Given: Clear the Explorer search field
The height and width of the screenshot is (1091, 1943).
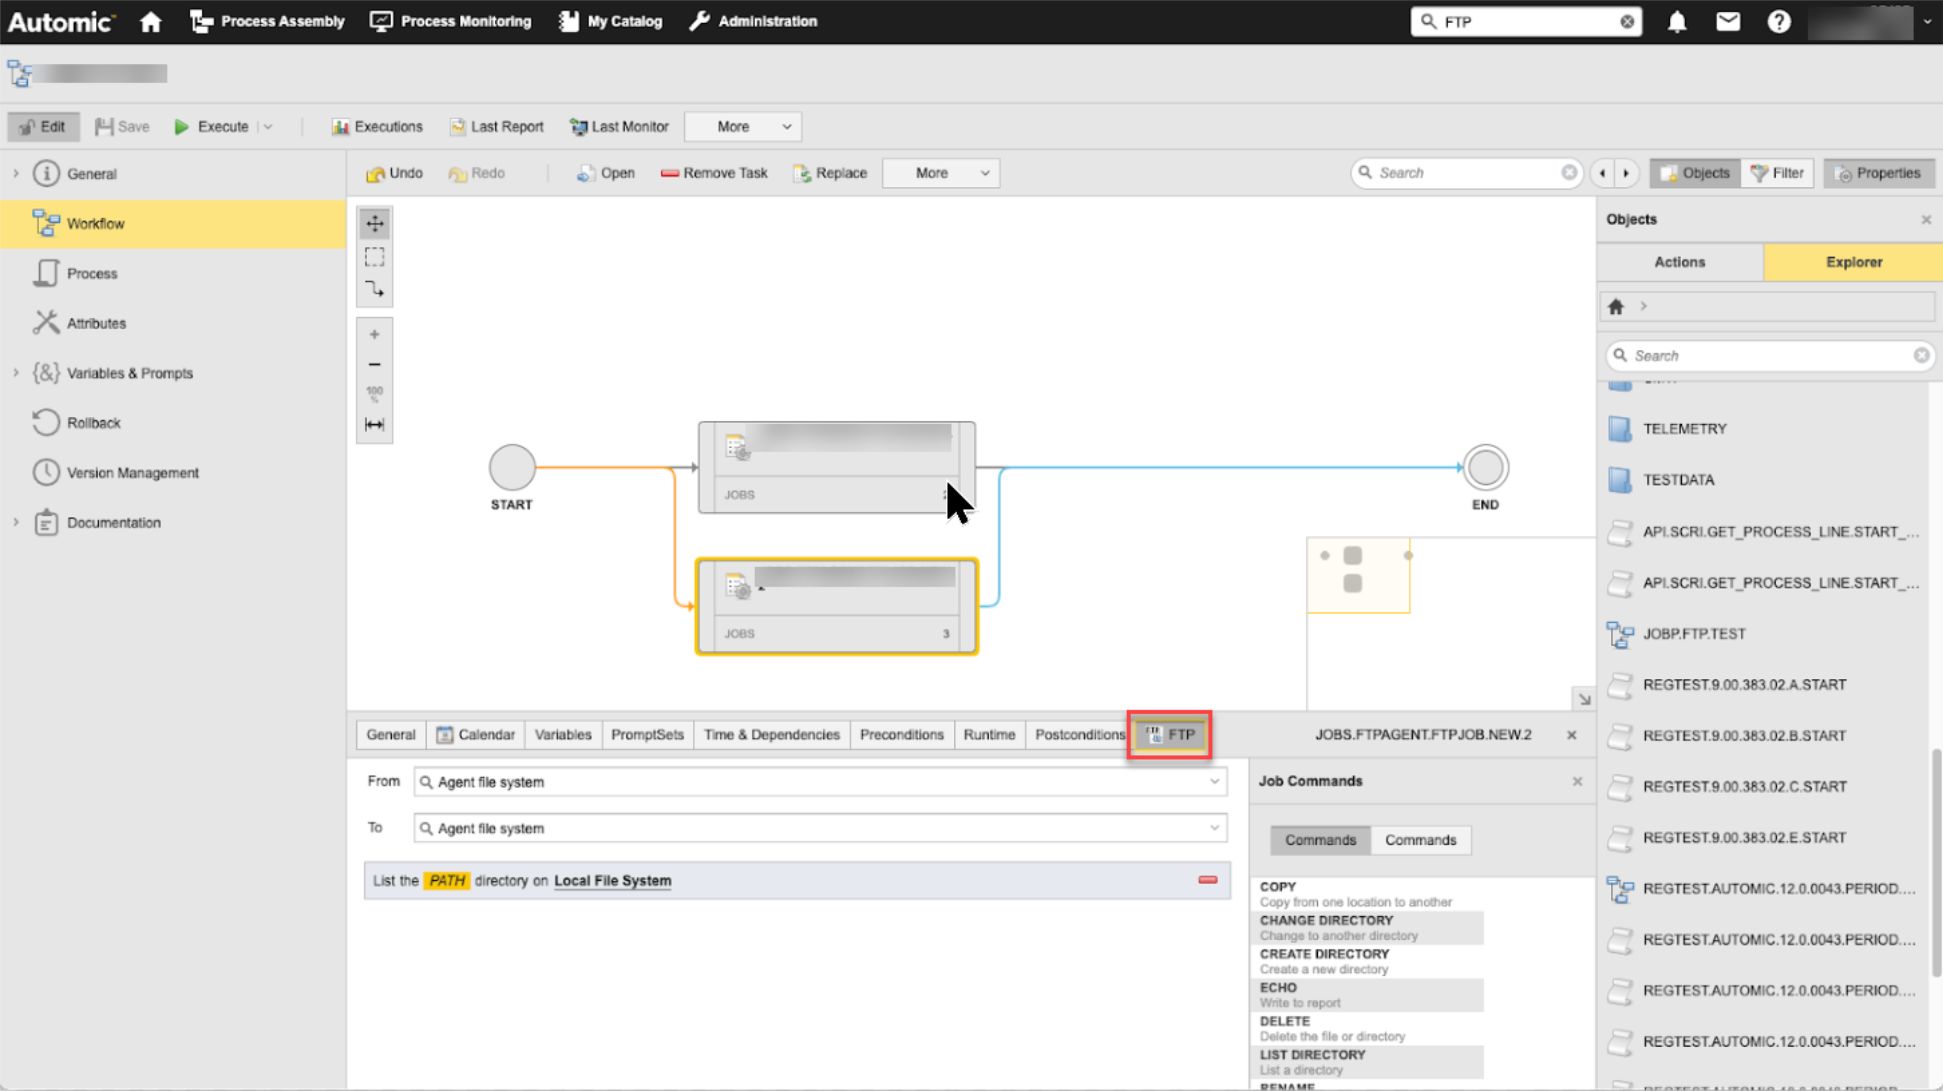Looking at the screenshot, I should tap(1921, 356).
